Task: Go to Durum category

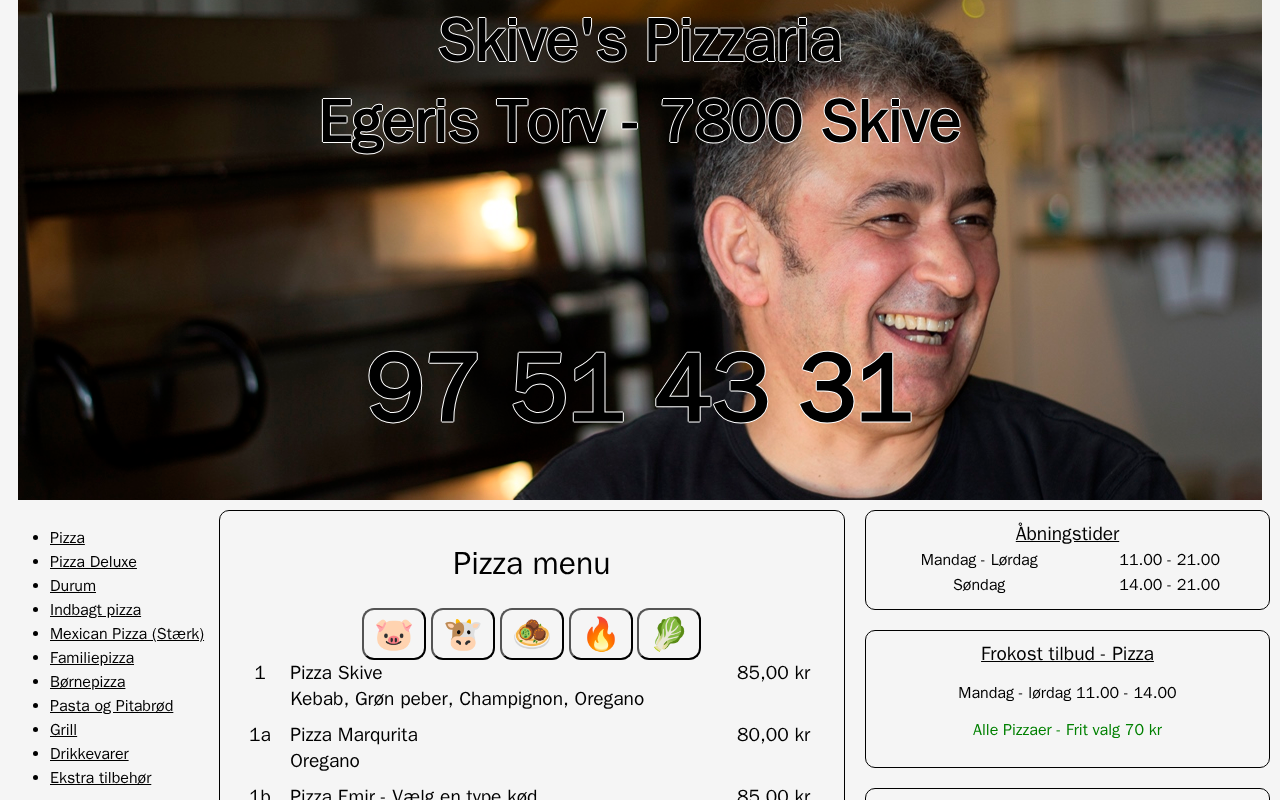Action: (x=73, y=586)
